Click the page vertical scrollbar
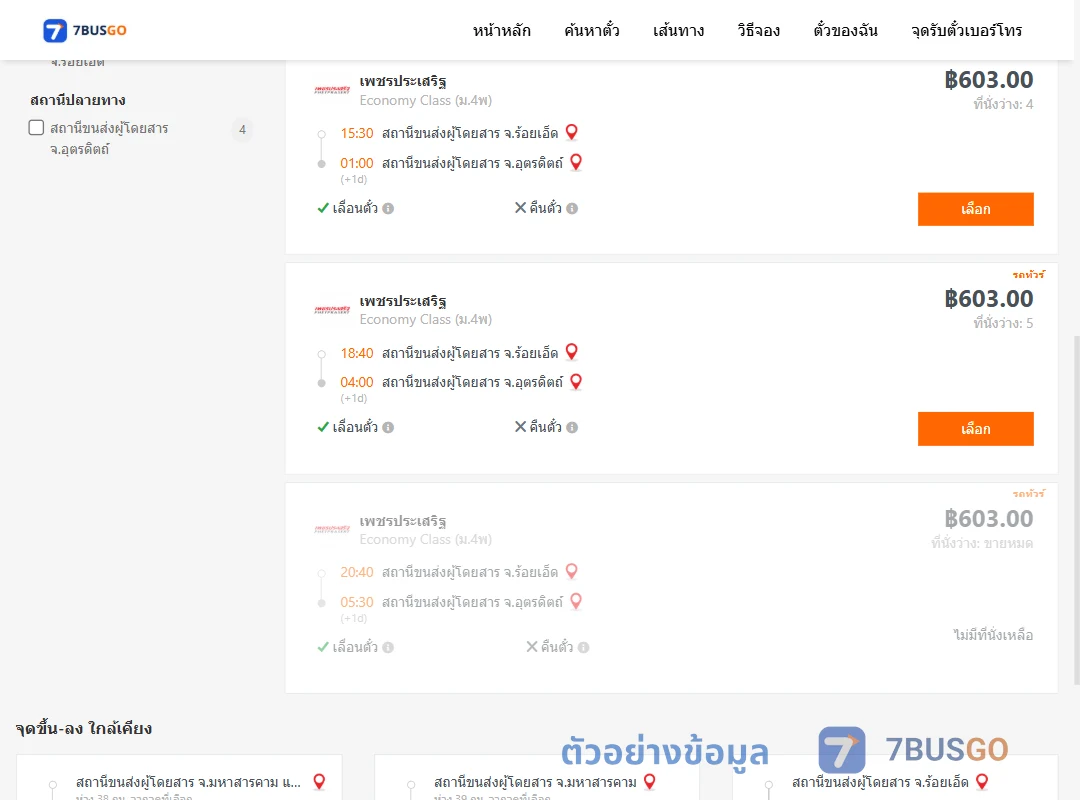The image size is (1080, 800). [1076, 510]
